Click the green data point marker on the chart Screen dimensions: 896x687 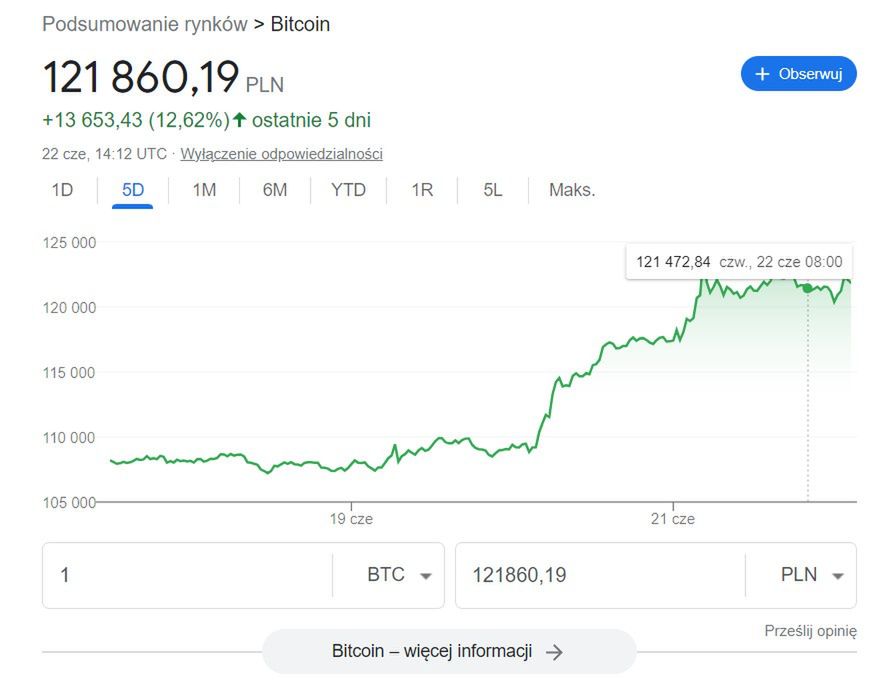click(807, 286)
